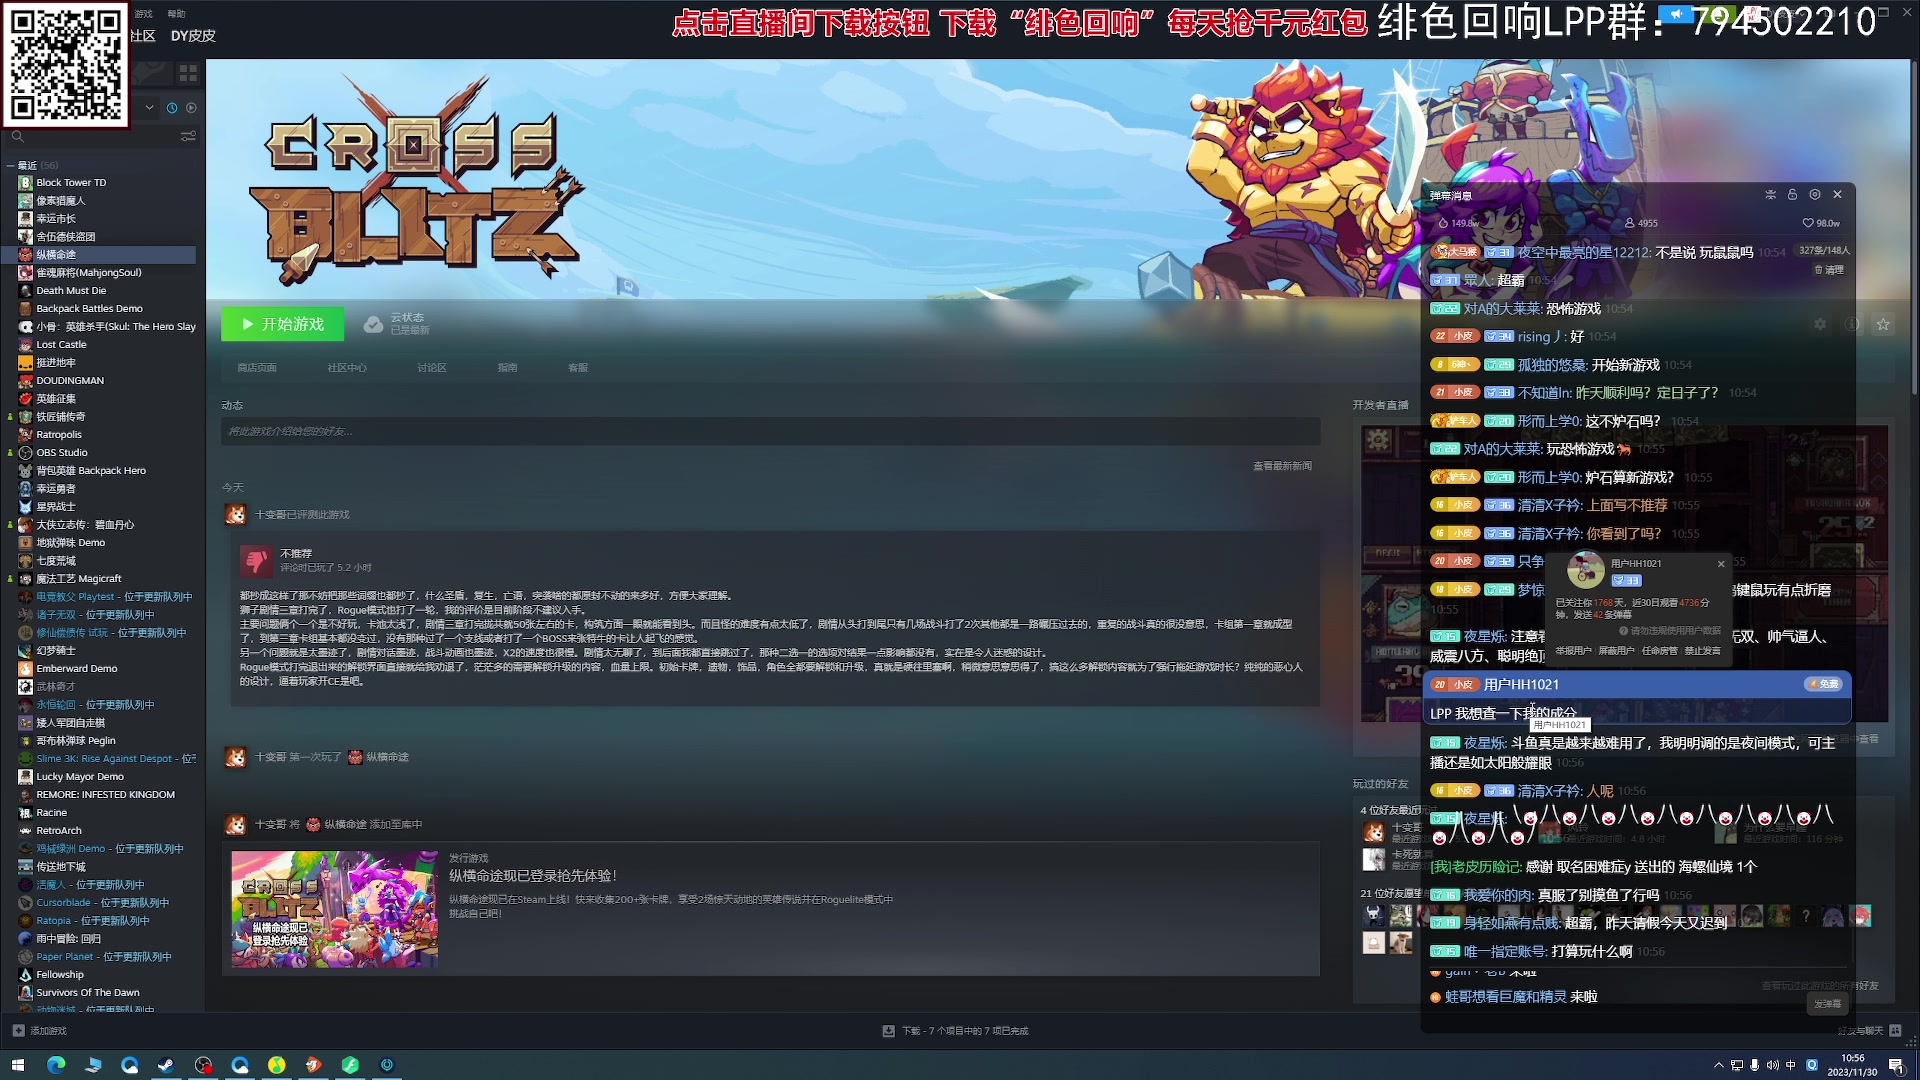Open the friends and chat icon
The image size is (1920, 1080).
(x=1895, y=1031)
